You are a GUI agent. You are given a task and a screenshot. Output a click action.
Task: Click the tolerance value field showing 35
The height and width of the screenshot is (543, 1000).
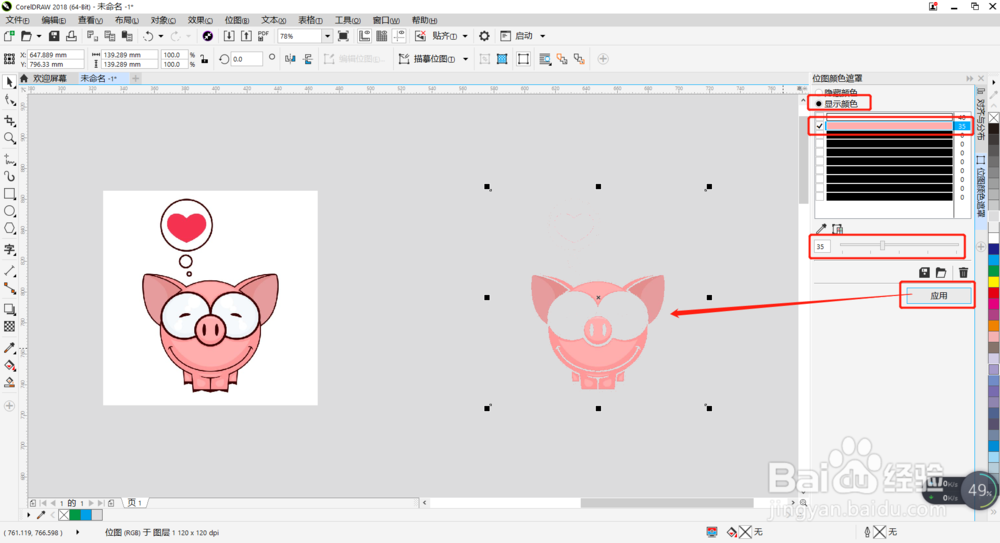(x=822, y=246)
